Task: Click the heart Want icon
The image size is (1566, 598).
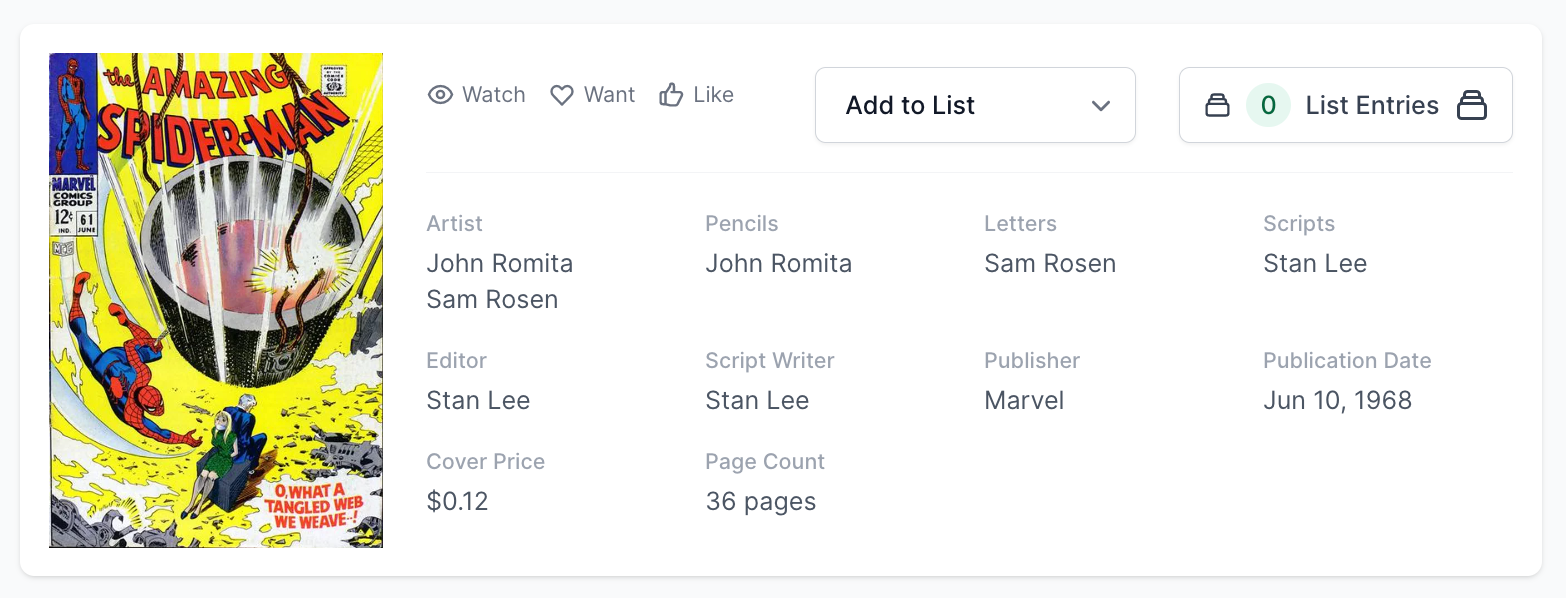Action: 562,95
